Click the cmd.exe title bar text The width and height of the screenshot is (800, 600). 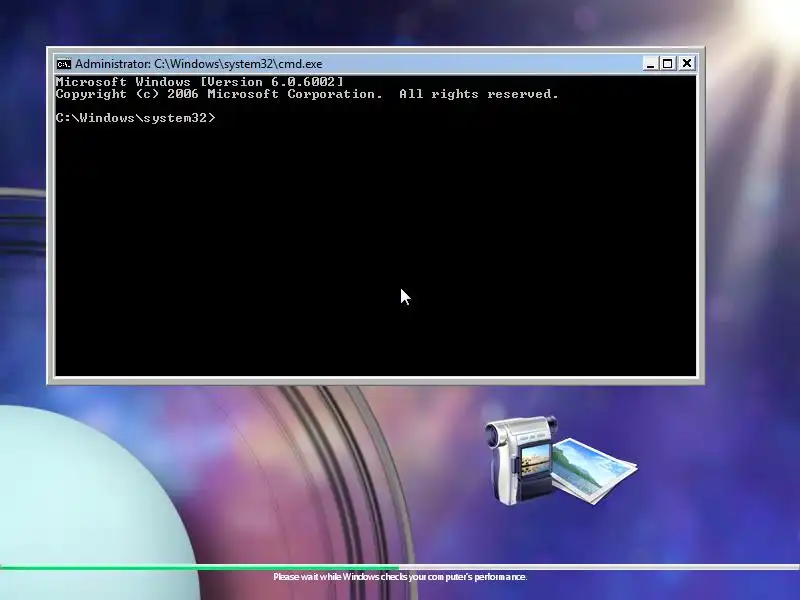click(x=198, y=64)
